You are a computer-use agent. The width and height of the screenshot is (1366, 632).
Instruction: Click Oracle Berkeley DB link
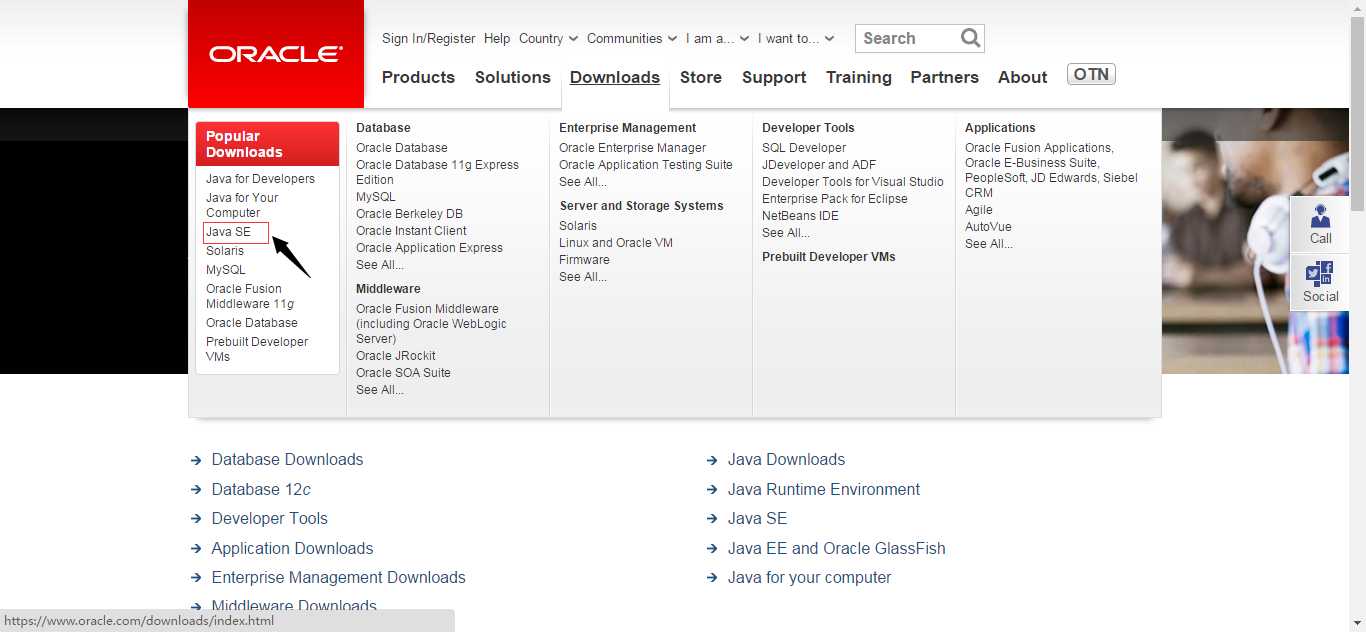pyautogui.click(x=409, y=214)
